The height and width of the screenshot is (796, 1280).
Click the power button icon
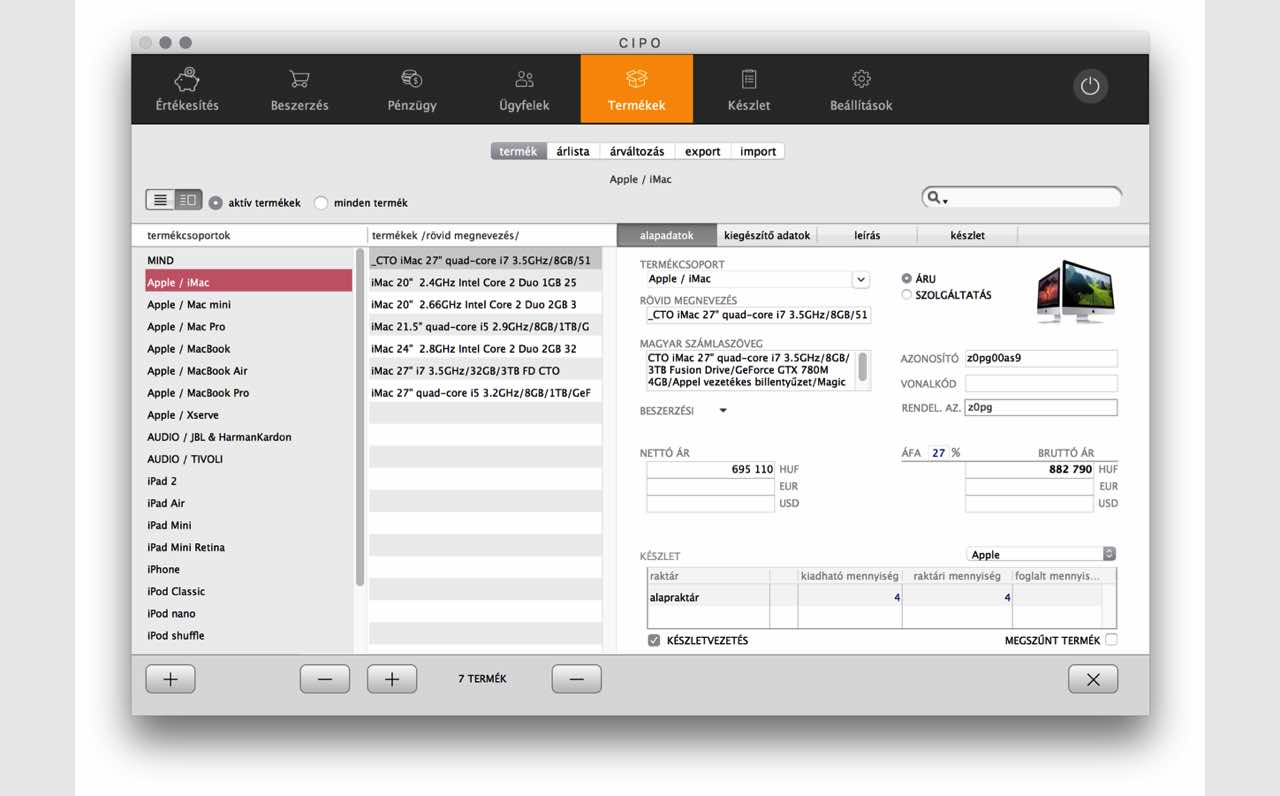(x=1090, y=86)
